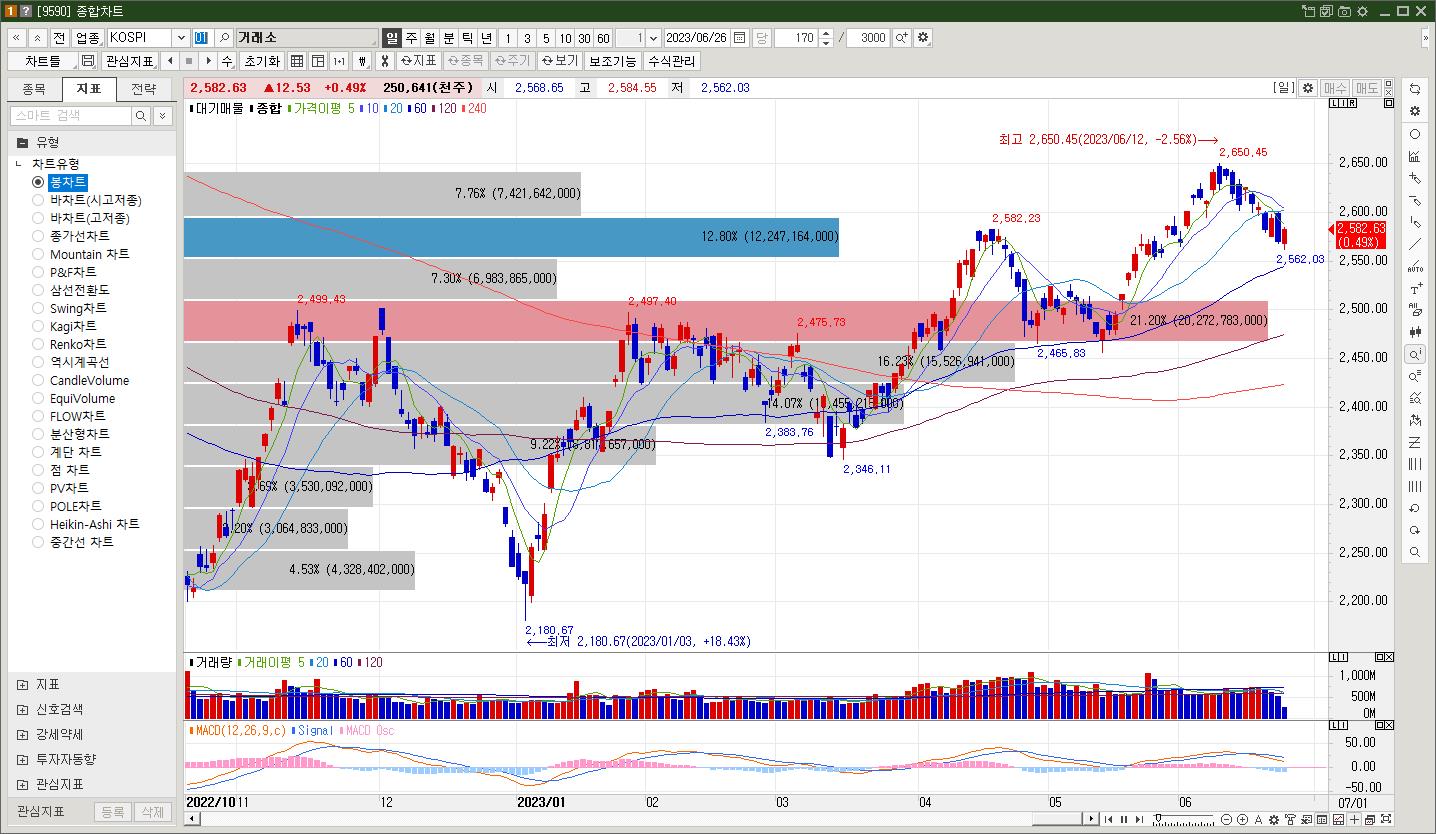Click the zoom out minus icon at bottom
Viewport: 1436px width, 834px height.
[1227, 820]
